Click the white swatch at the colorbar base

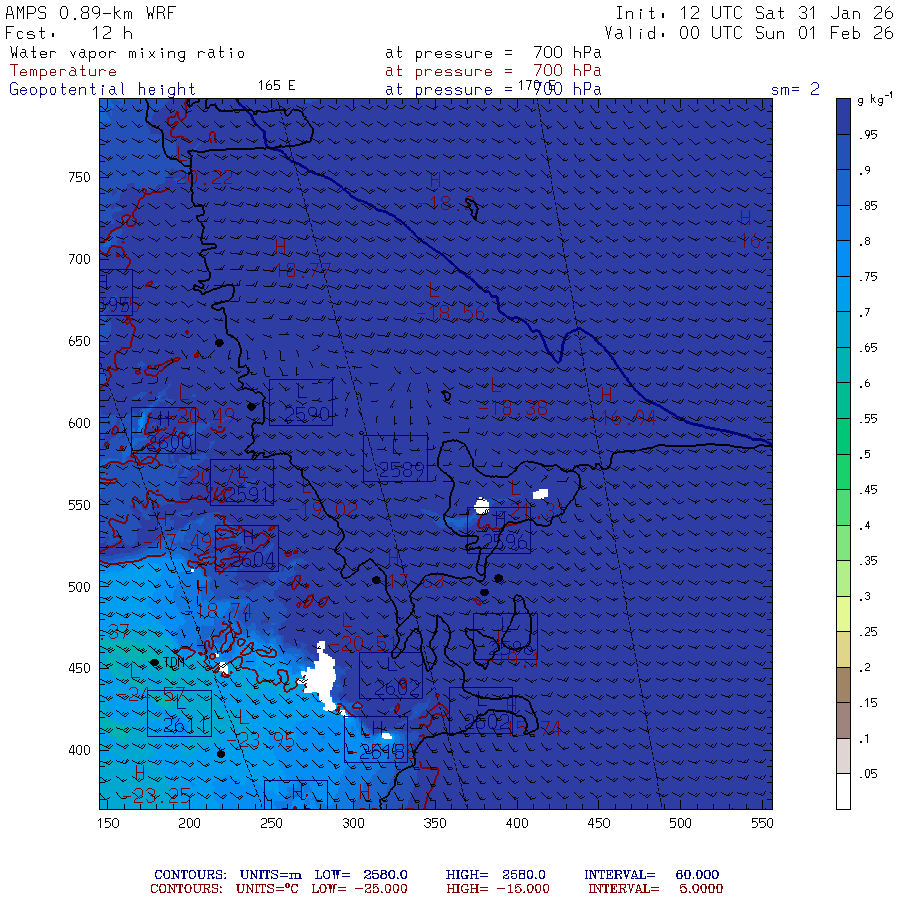(x=843, y=791)
